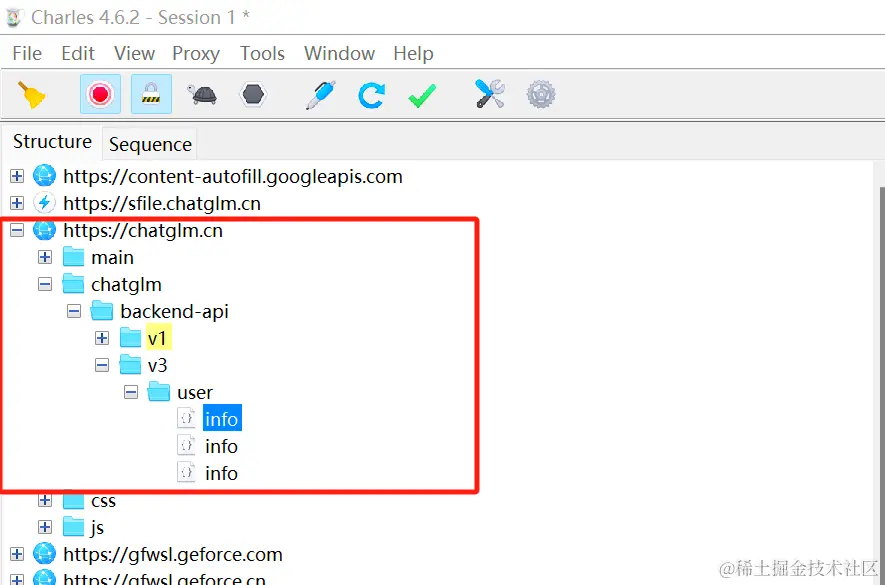Image resolution: width=885 pixels, height=585 pixels.
Task: Click globe icon of content-autofill.googleapis.com
Action: point(44,176)
